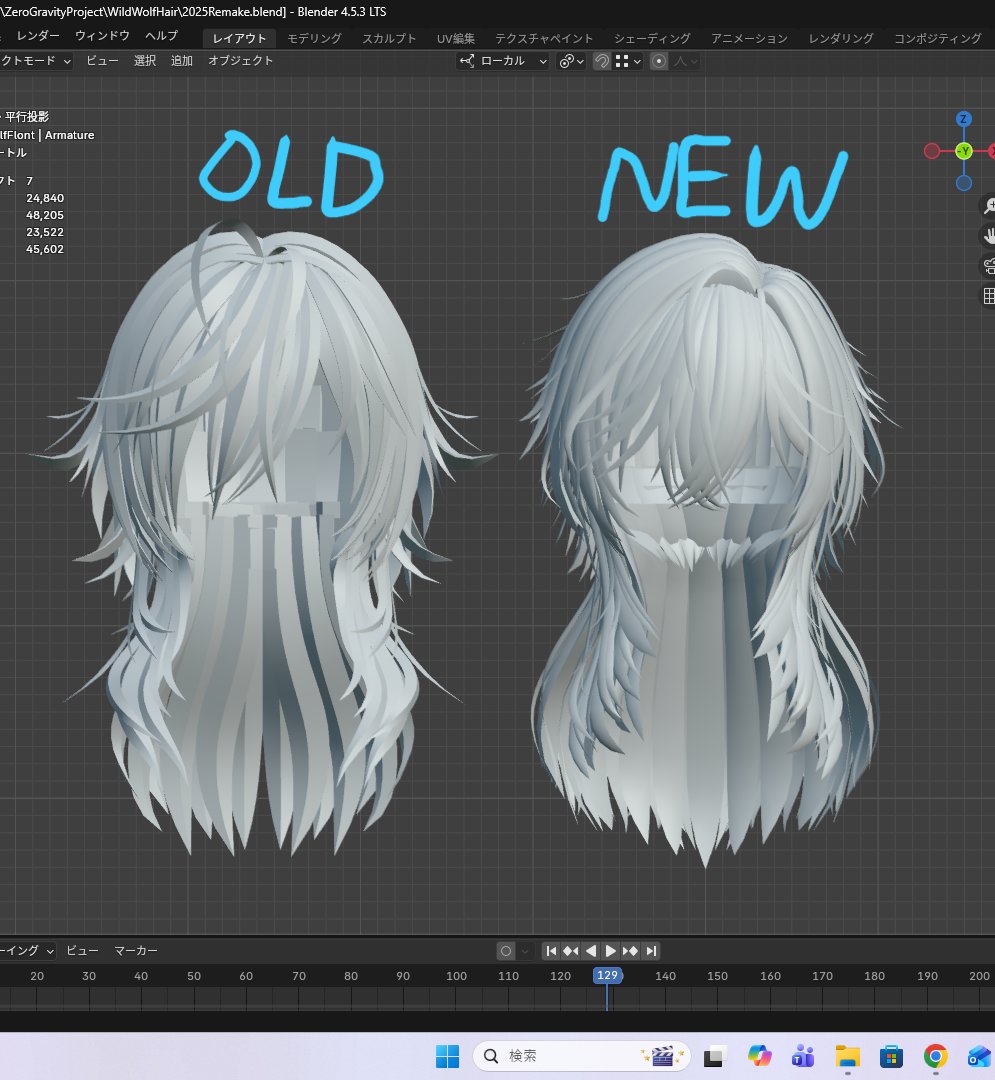Click the Windows taskbar 検索 search box

(x=582, y=1056)
